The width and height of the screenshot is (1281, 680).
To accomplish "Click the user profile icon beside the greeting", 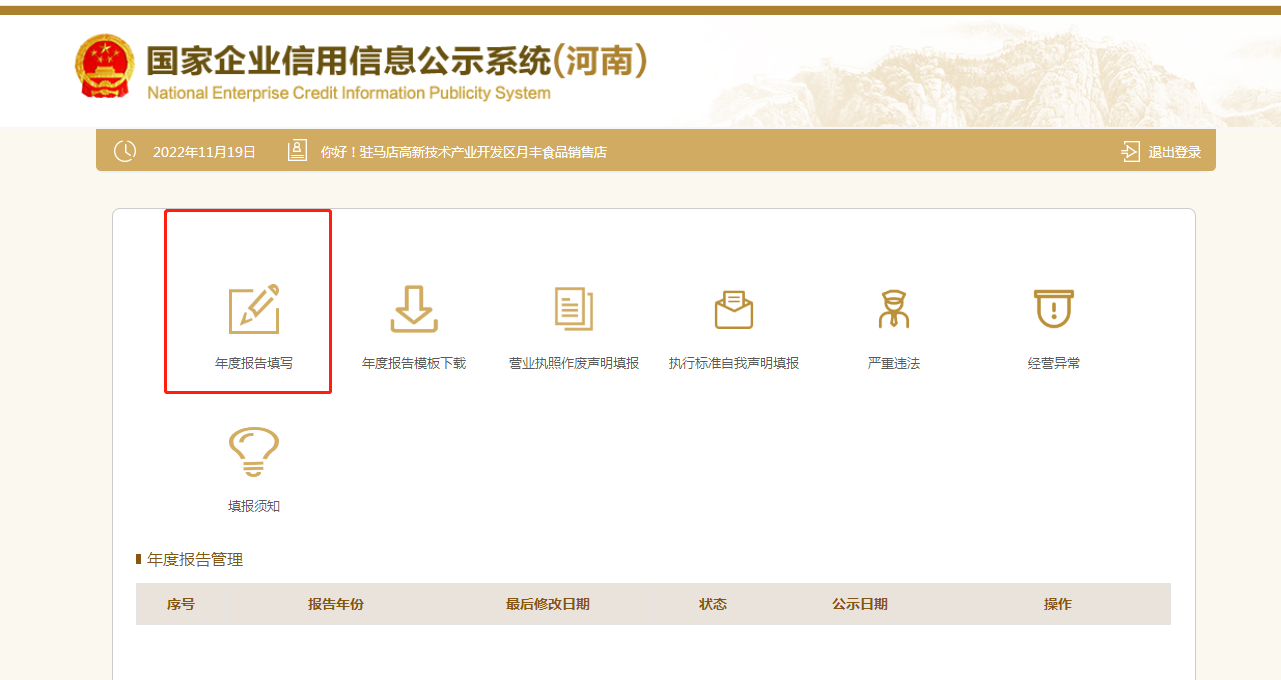I will pos(297,151).
